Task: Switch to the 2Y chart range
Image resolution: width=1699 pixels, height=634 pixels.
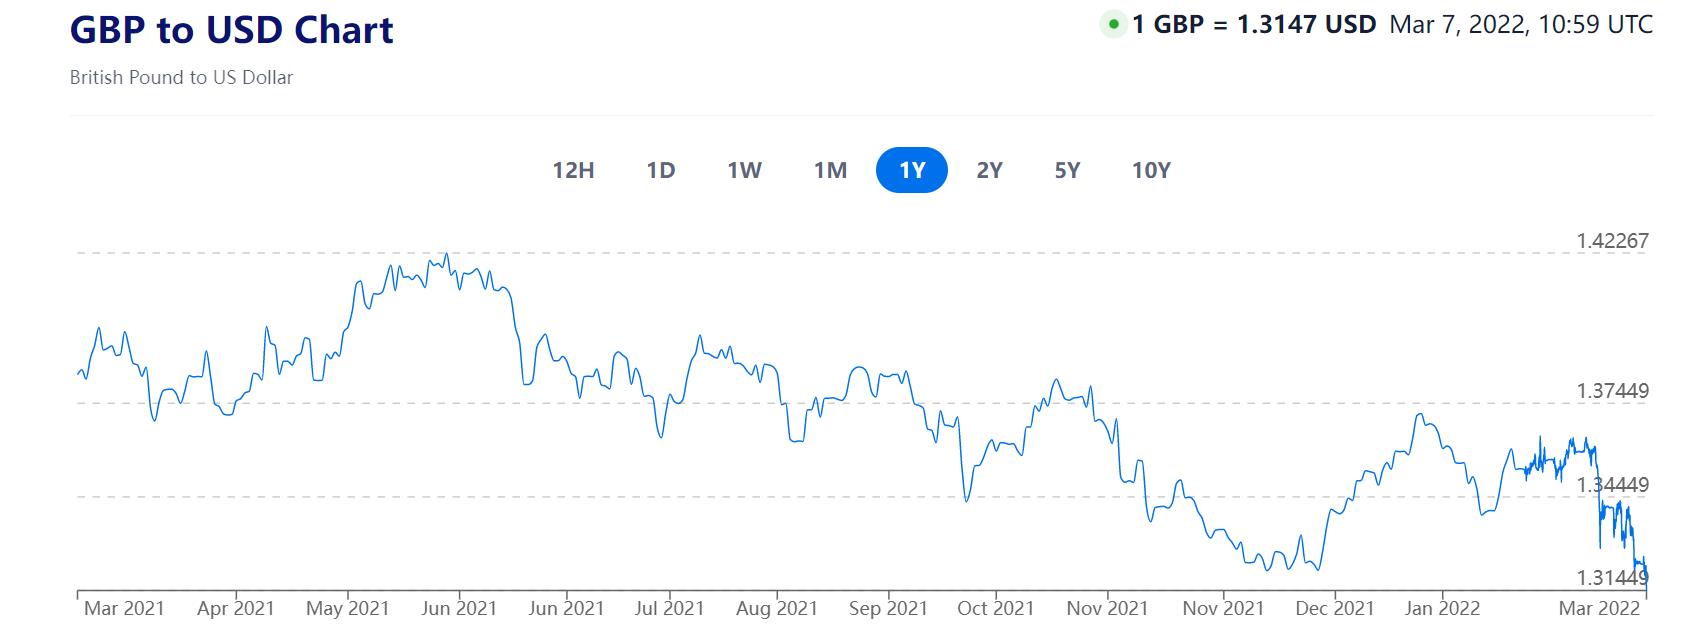Action: click(x=989, y=170)
